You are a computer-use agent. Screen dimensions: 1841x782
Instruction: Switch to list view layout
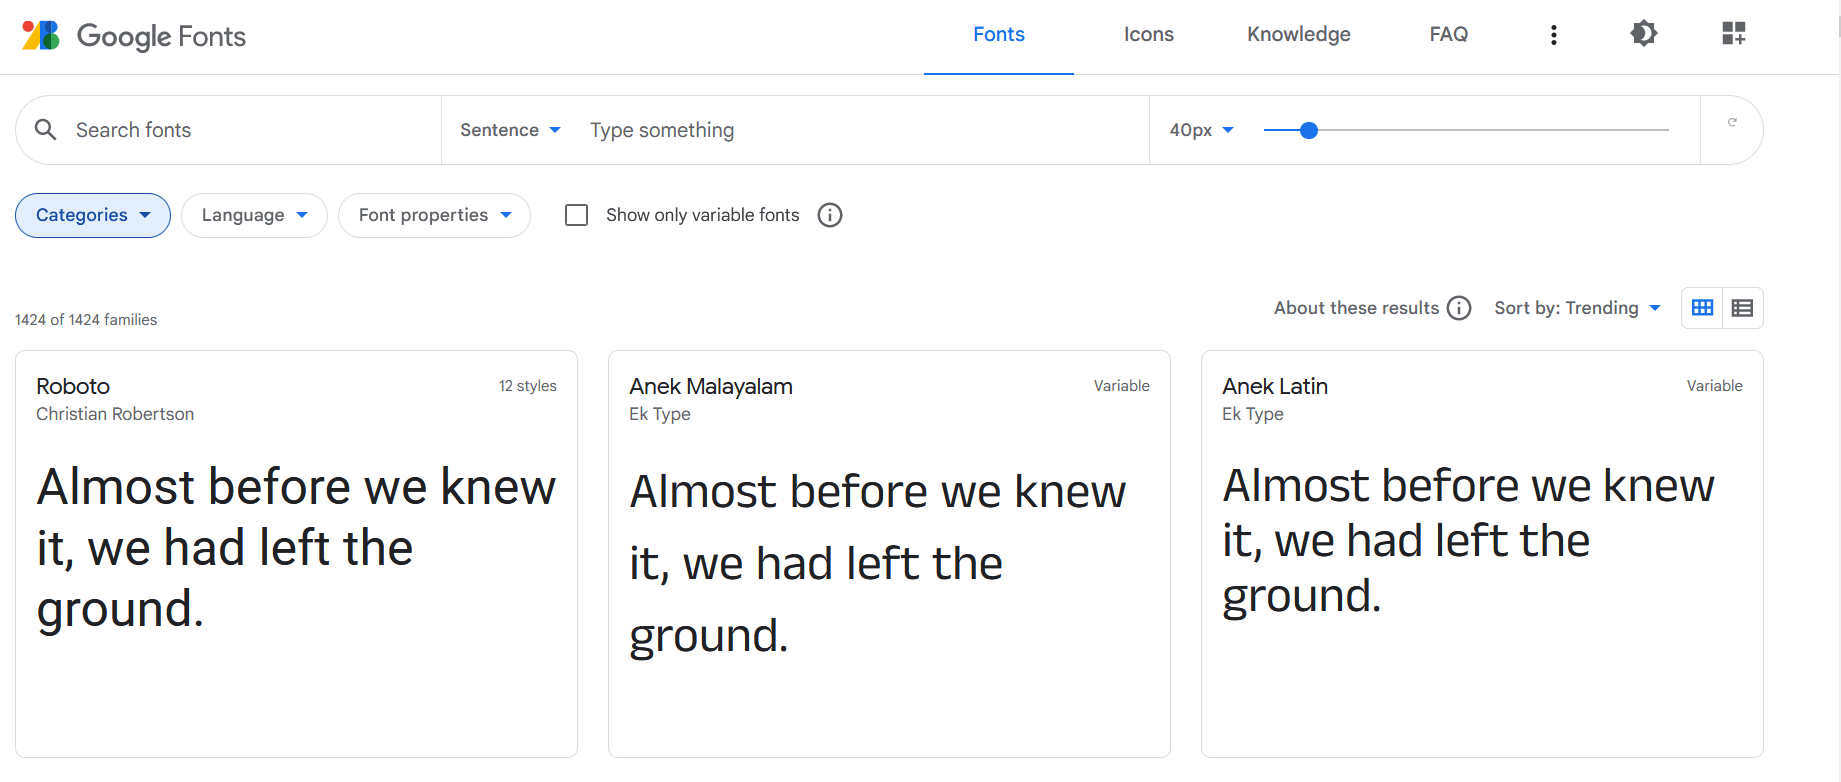(x=1742, y=308)
